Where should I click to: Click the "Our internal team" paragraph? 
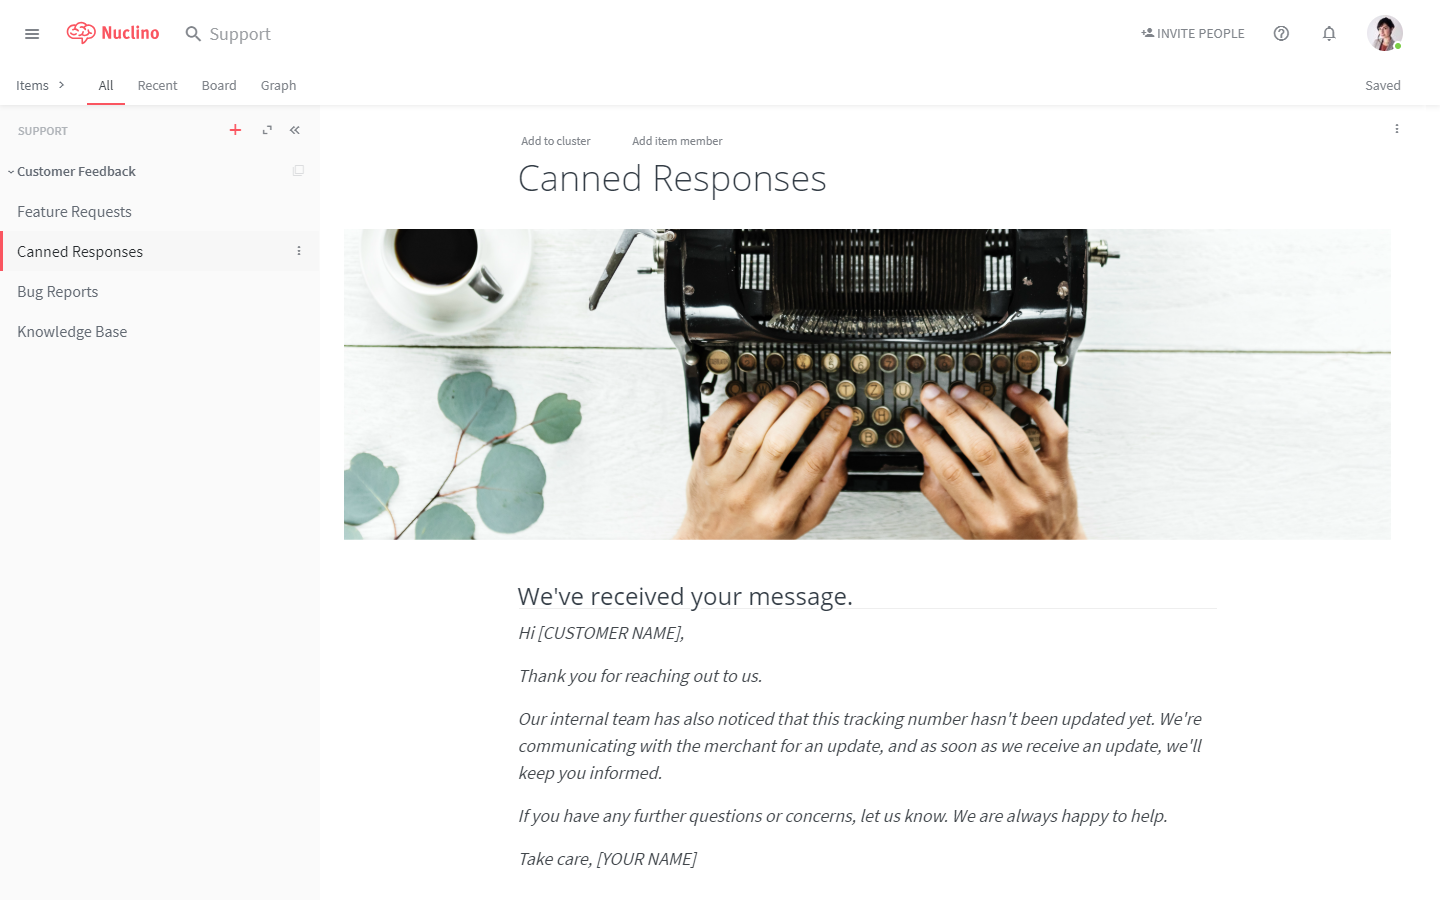(860, 746)
